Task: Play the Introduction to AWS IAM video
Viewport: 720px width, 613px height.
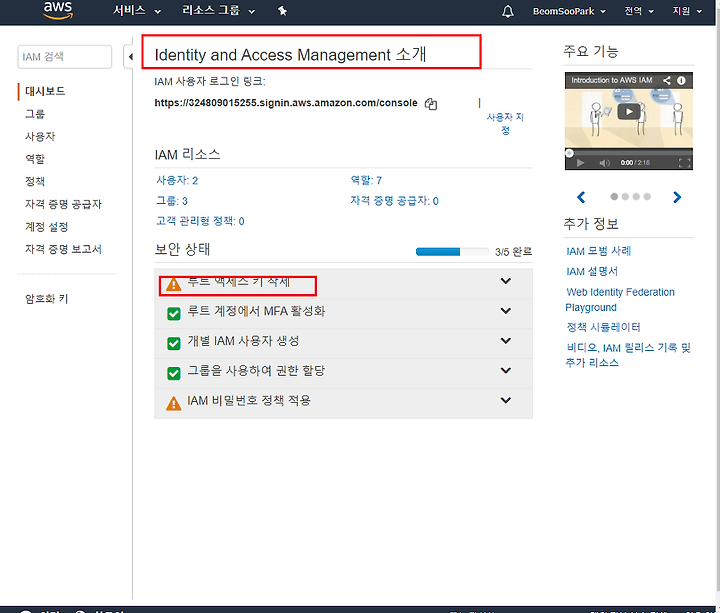Action: [x=629, y=112]
